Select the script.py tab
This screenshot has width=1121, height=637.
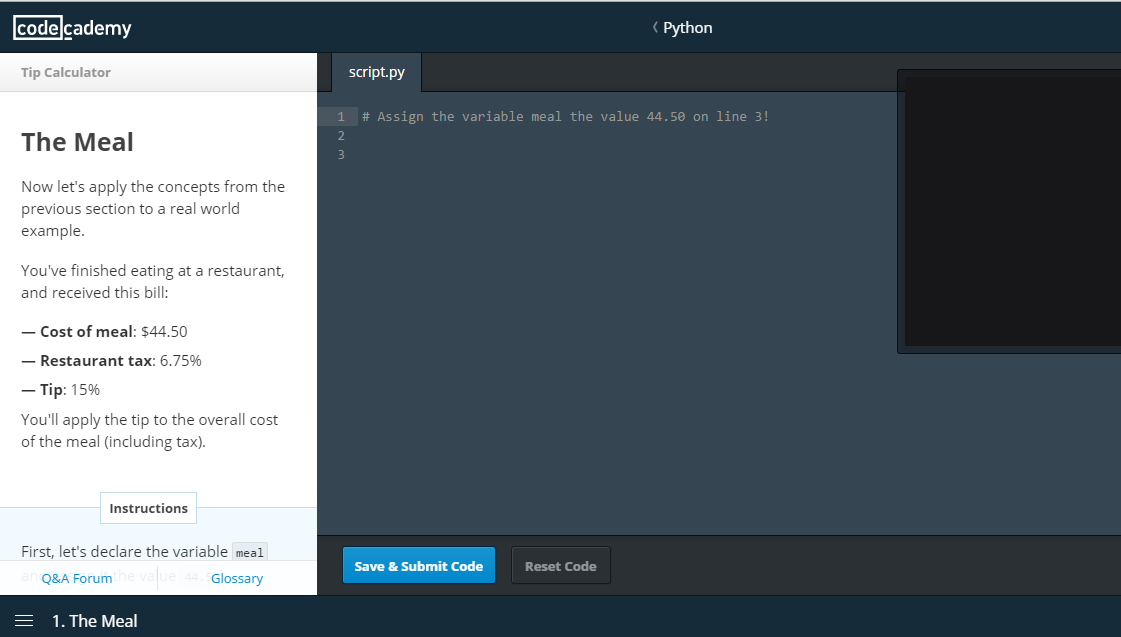pyautogui.click(x=376, y=72)
